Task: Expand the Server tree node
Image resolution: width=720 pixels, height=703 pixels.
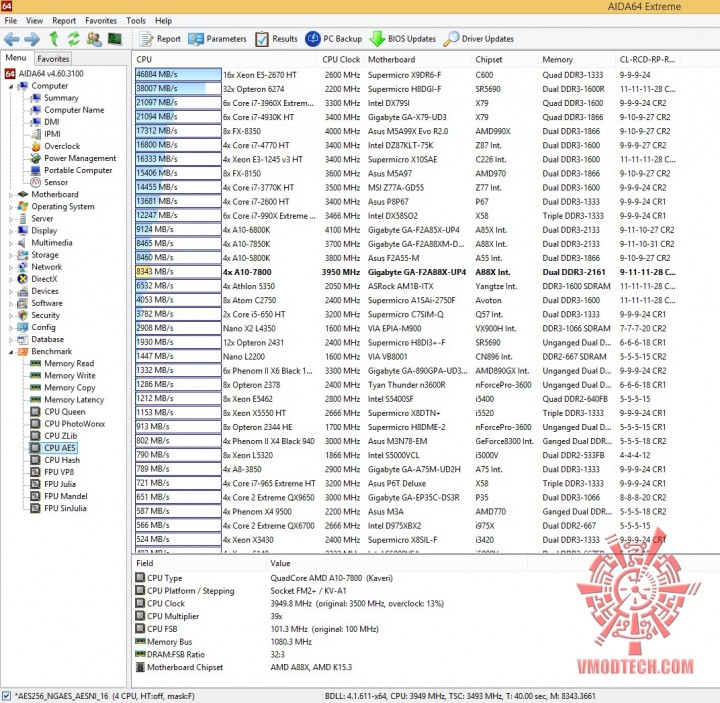Action: pyautogui.click(x=11, y=219)
